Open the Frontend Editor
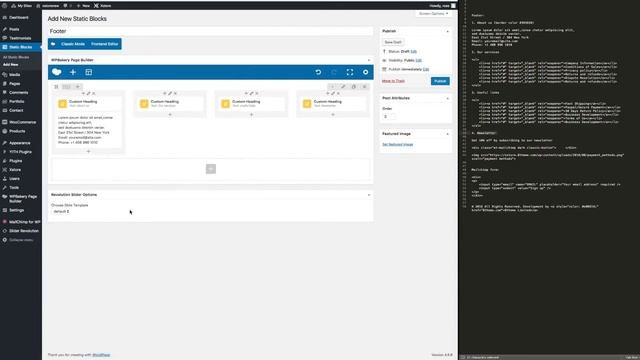The height and width of the screenshot is (360, 640). point(104,44)
